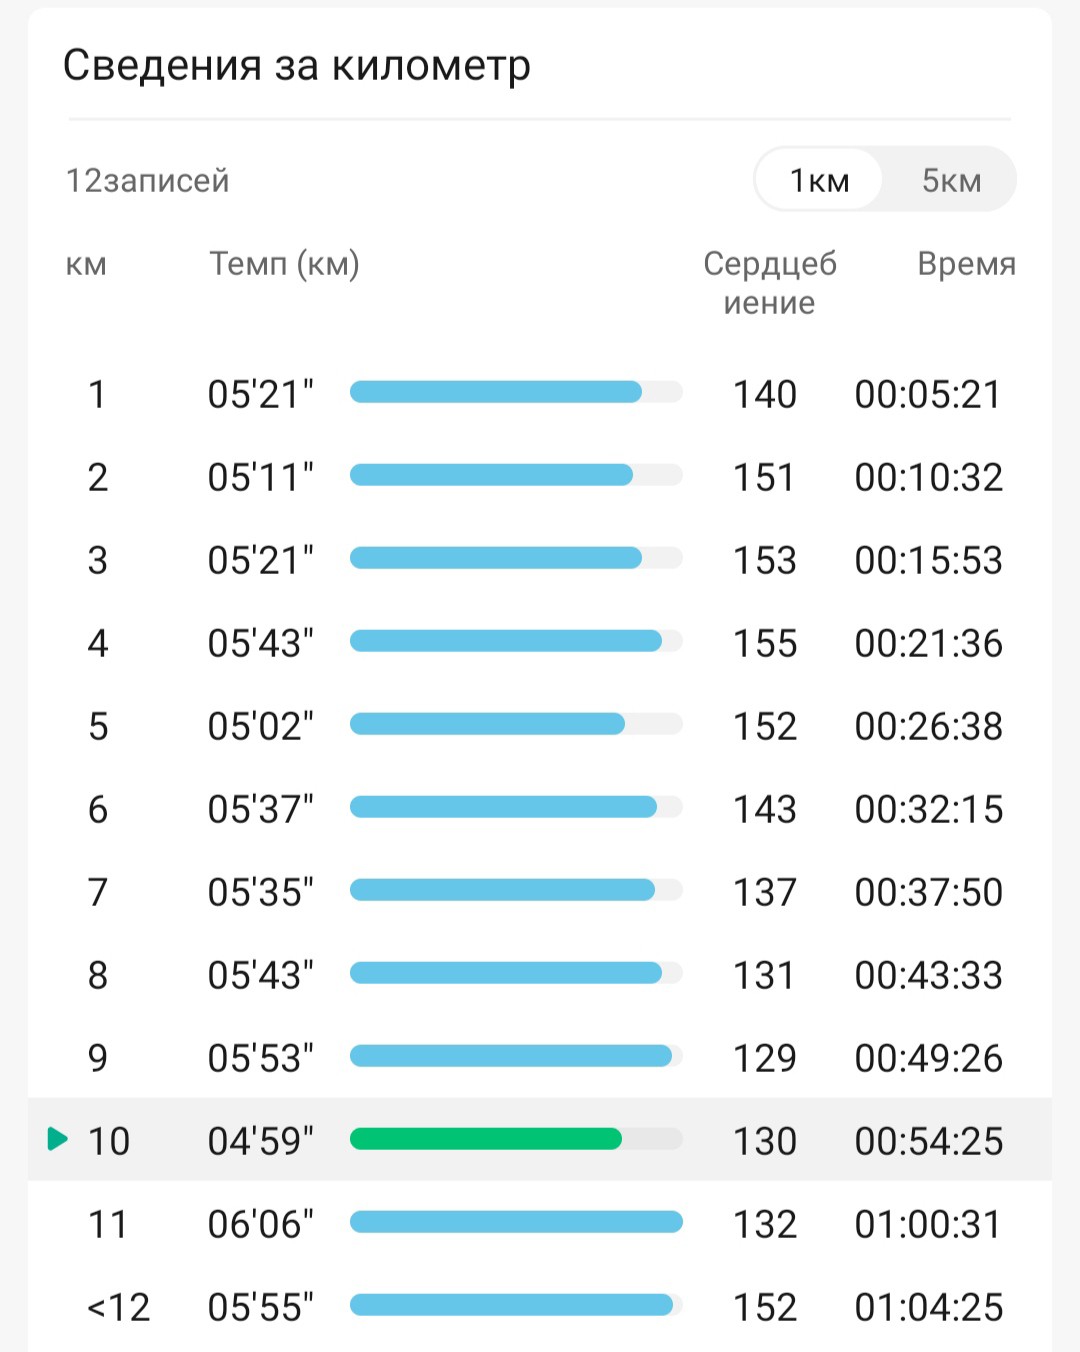Select the last partial row <12
The width and height of the screenshot is (1080, 1352).
click(540, 1306)
